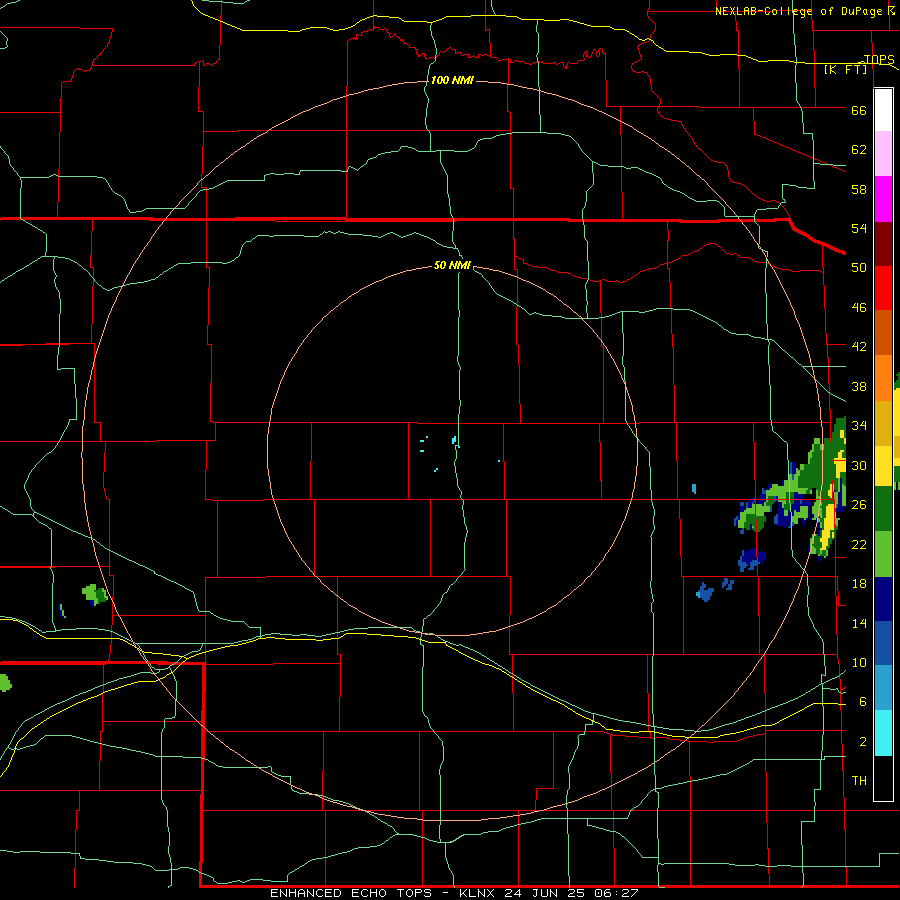Pick the navy blue legend swatch

pyautogui.click(x=883, y=599)
